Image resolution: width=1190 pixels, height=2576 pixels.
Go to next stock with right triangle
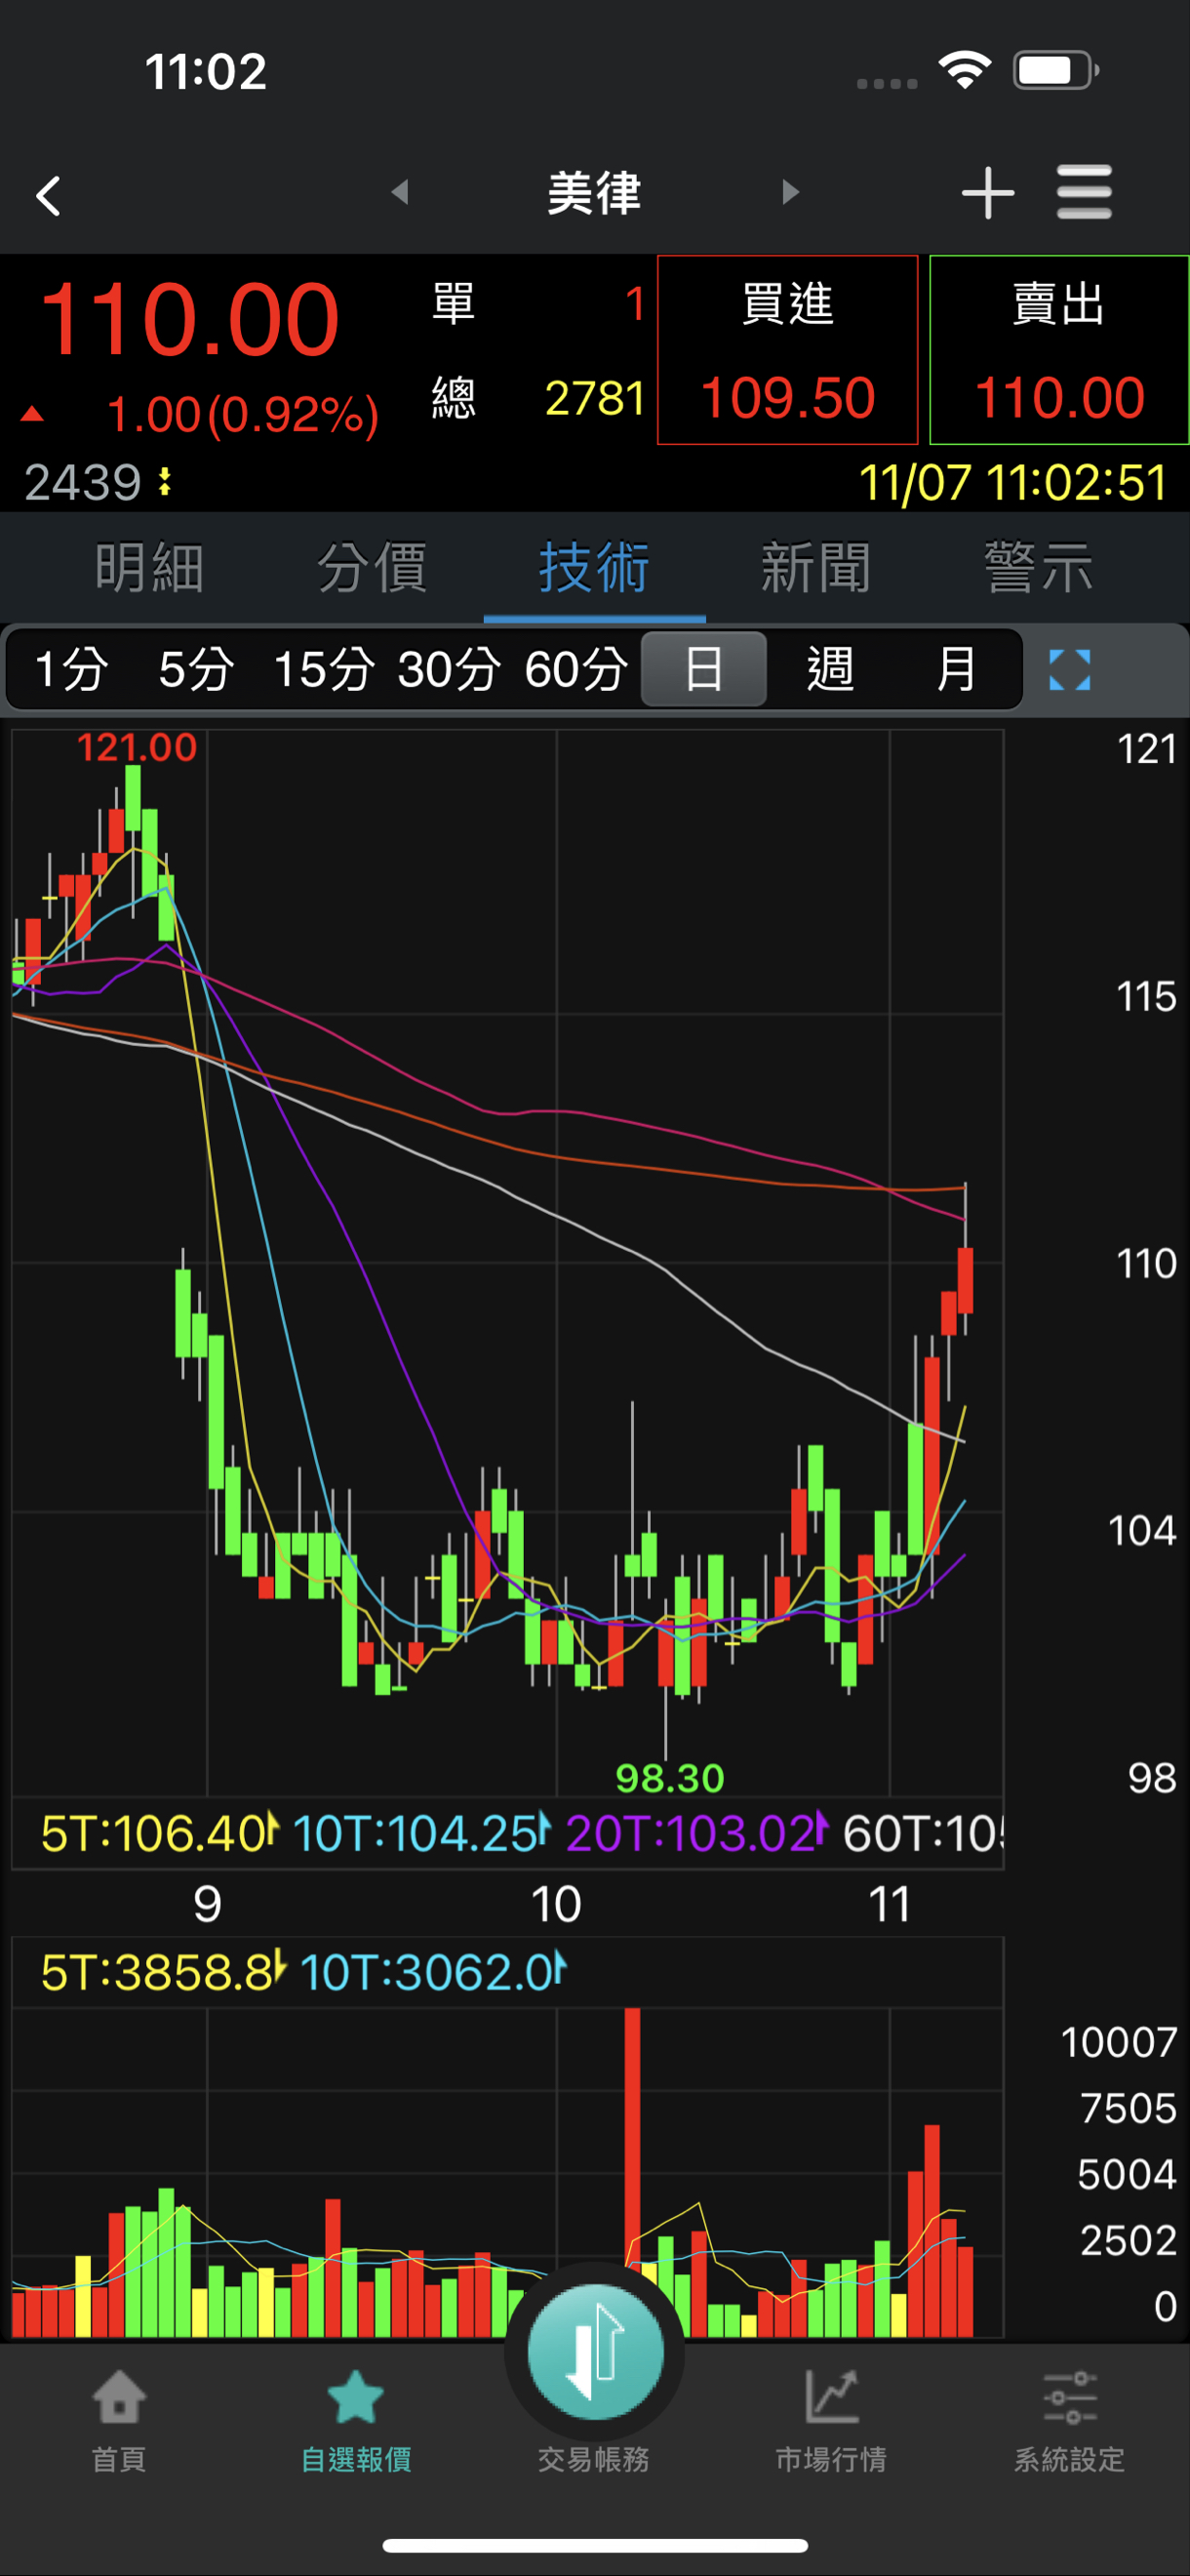pyautogui.click(x=790, y=191)
